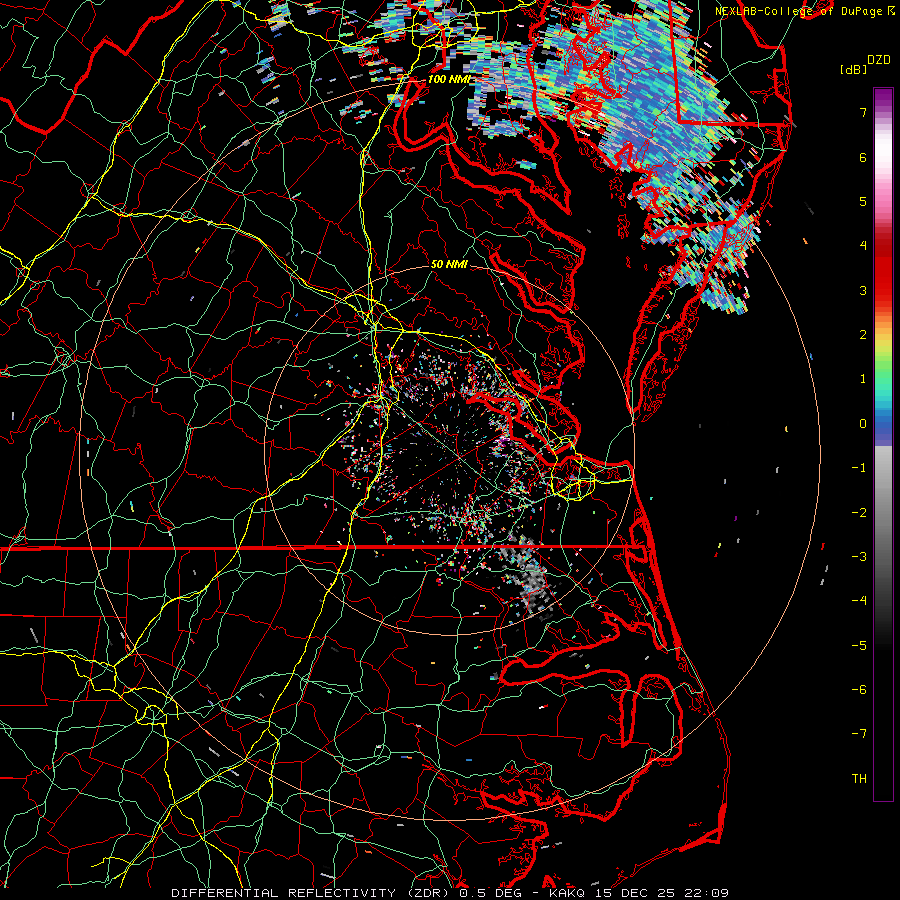Click the "15 DEC 25 22:09" timestamp

click(660, 893)
